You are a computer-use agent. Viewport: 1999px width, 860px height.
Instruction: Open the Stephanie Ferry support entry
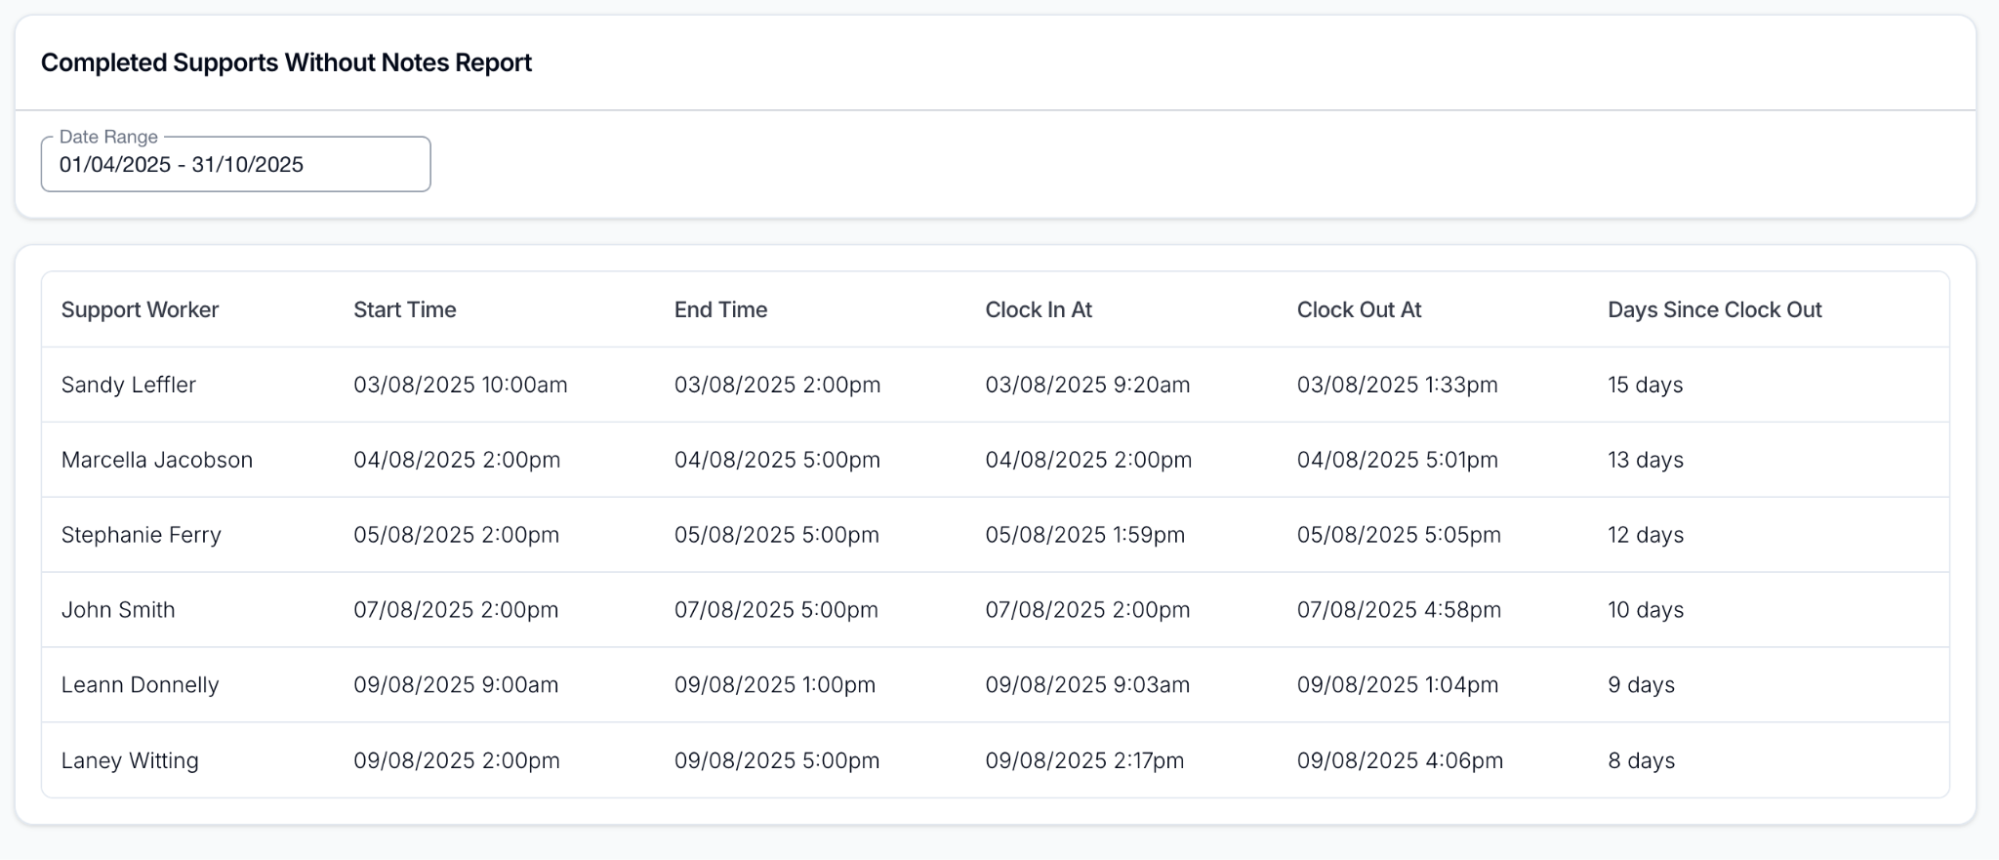tap(141, 535)
